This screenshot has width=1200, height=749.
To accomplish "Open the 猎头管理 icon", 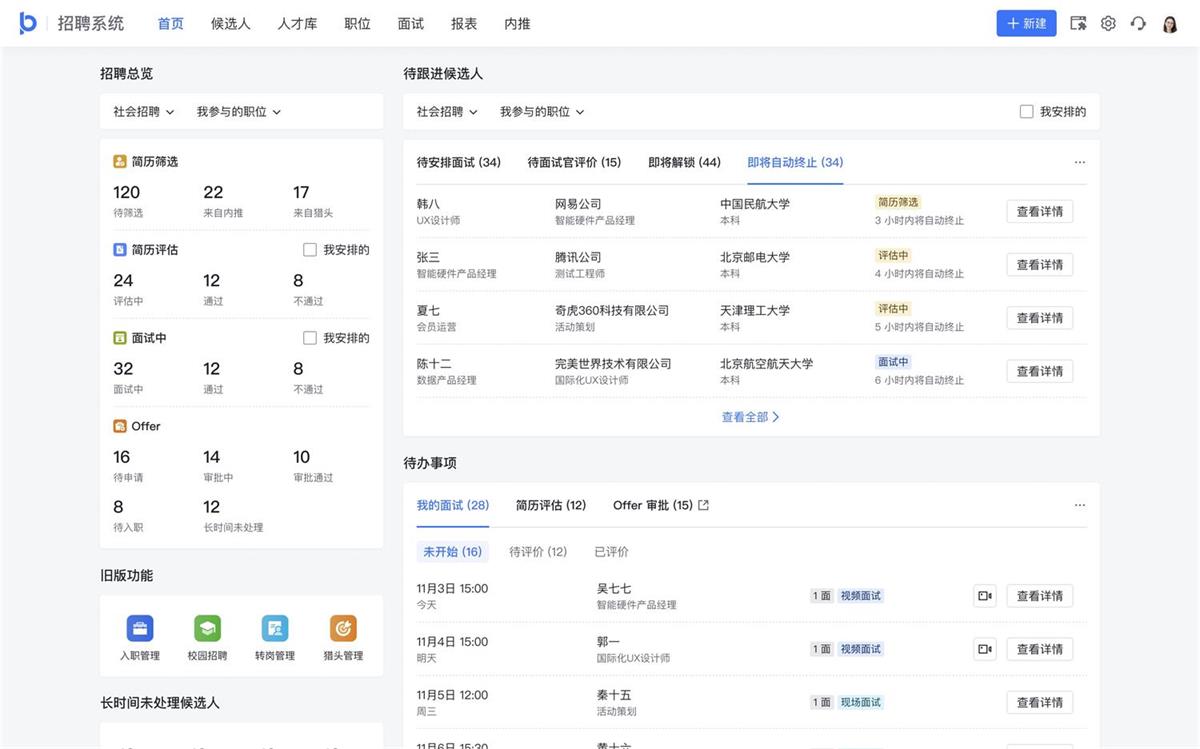I will pyautogui.click(x=343, y=629).
